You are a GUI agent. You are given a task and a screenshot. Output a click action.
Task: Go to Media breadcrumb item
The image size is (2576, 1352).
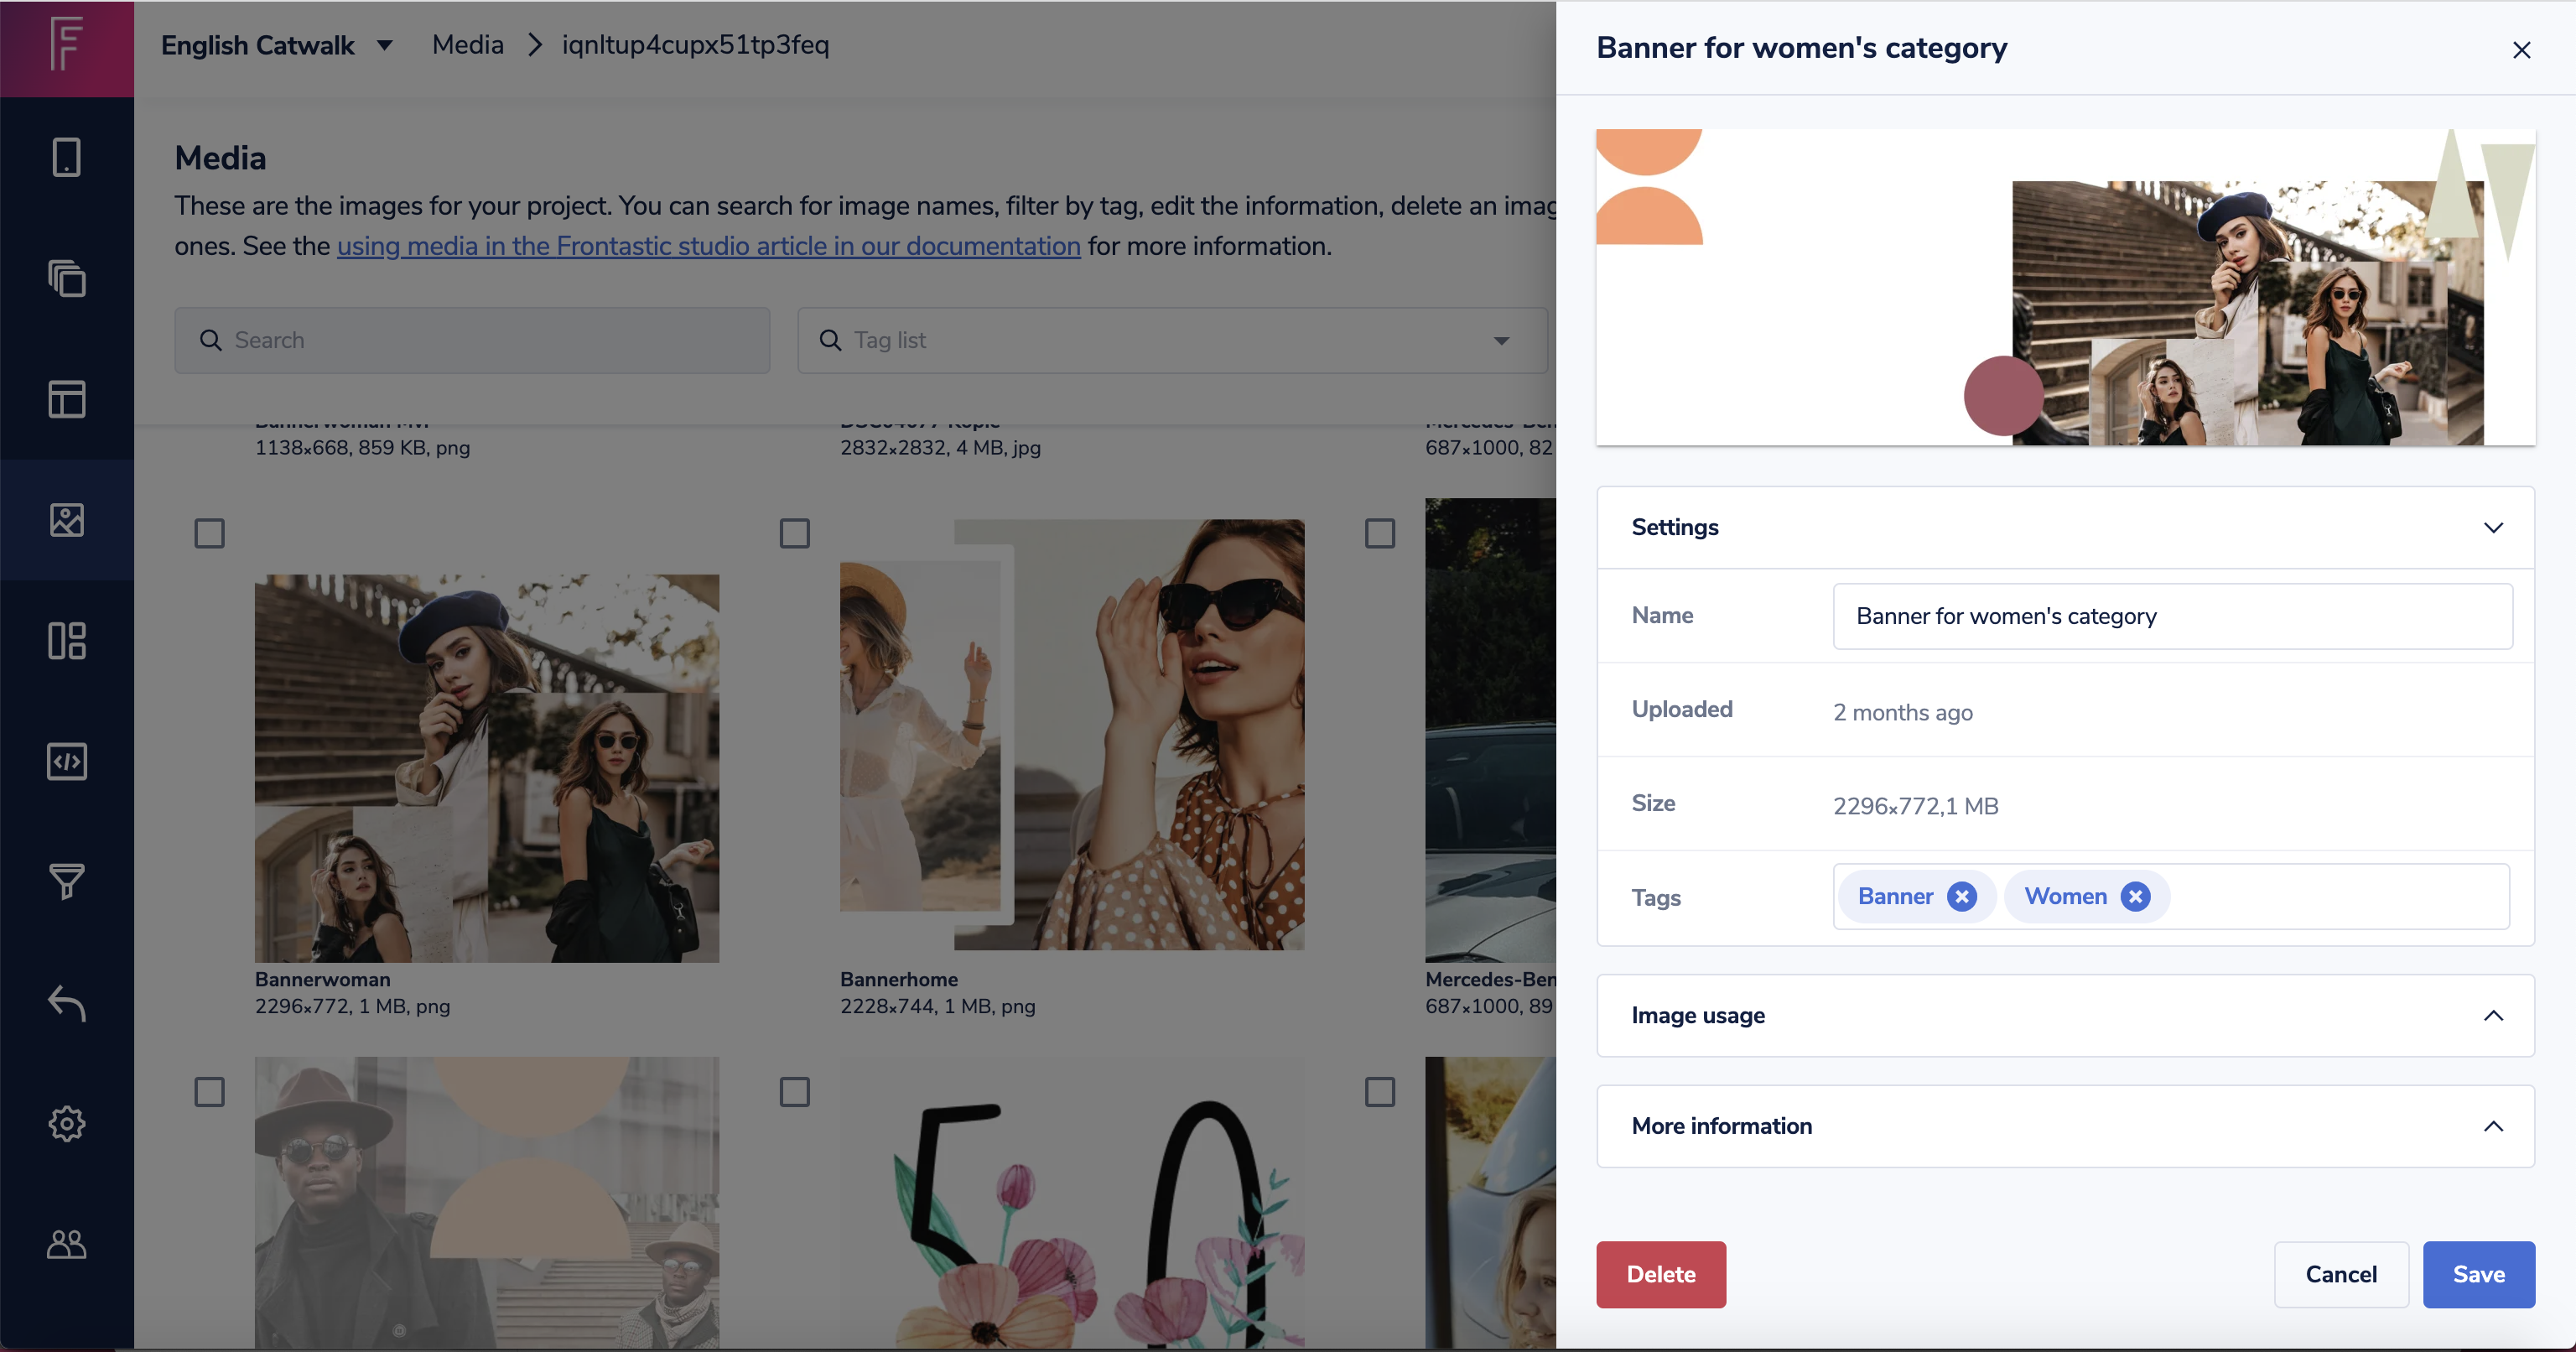click(467, 45)
